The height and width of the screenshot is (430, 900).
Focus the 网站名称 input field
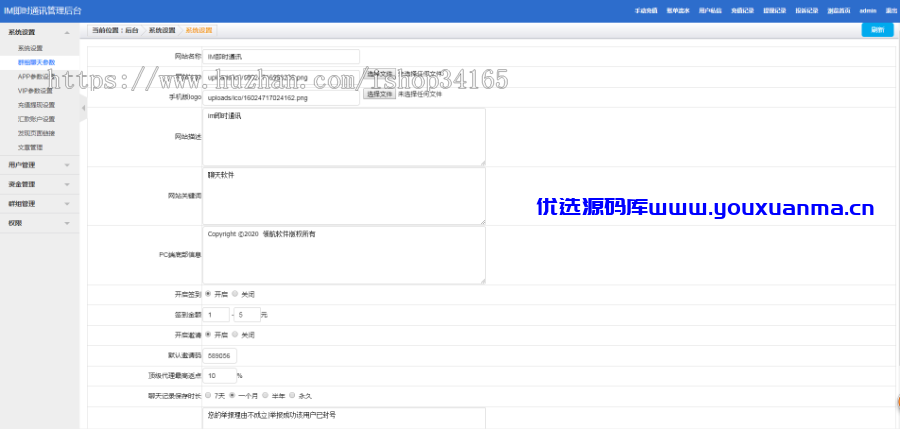281,56
